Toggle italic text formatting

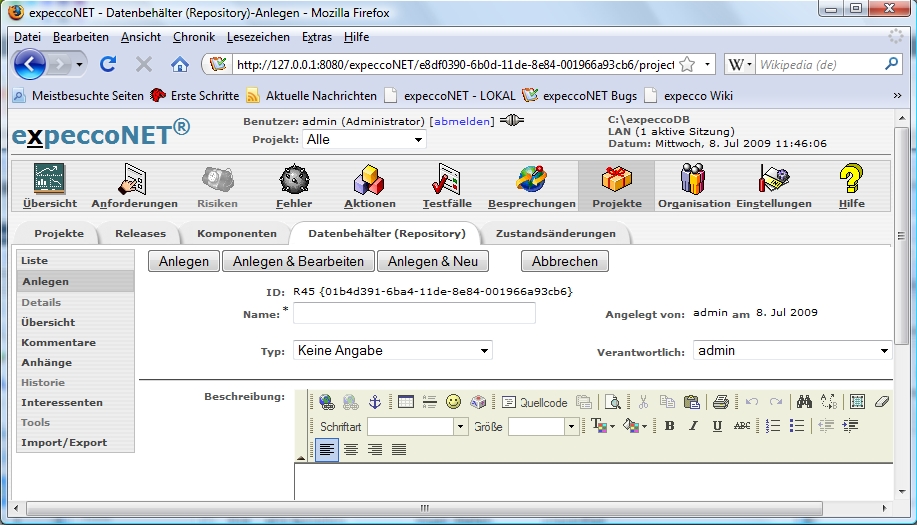click(693, 426)
